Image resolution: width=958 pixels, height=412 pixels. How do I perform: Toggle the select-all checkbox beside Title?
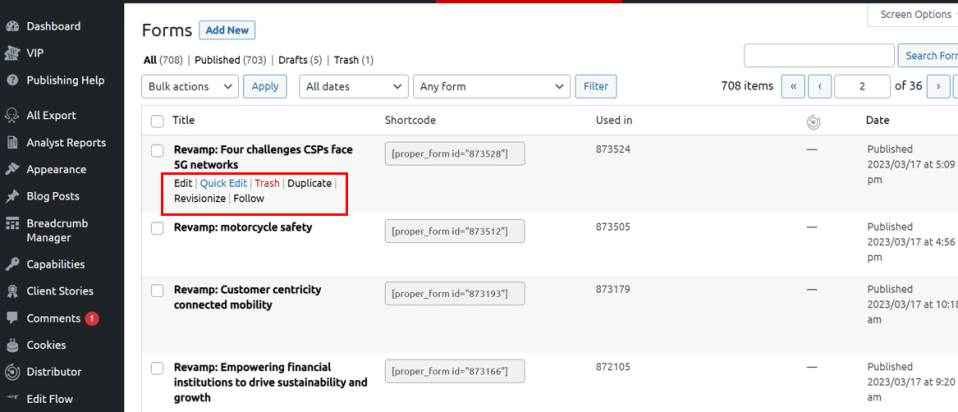tap(157, 121)
